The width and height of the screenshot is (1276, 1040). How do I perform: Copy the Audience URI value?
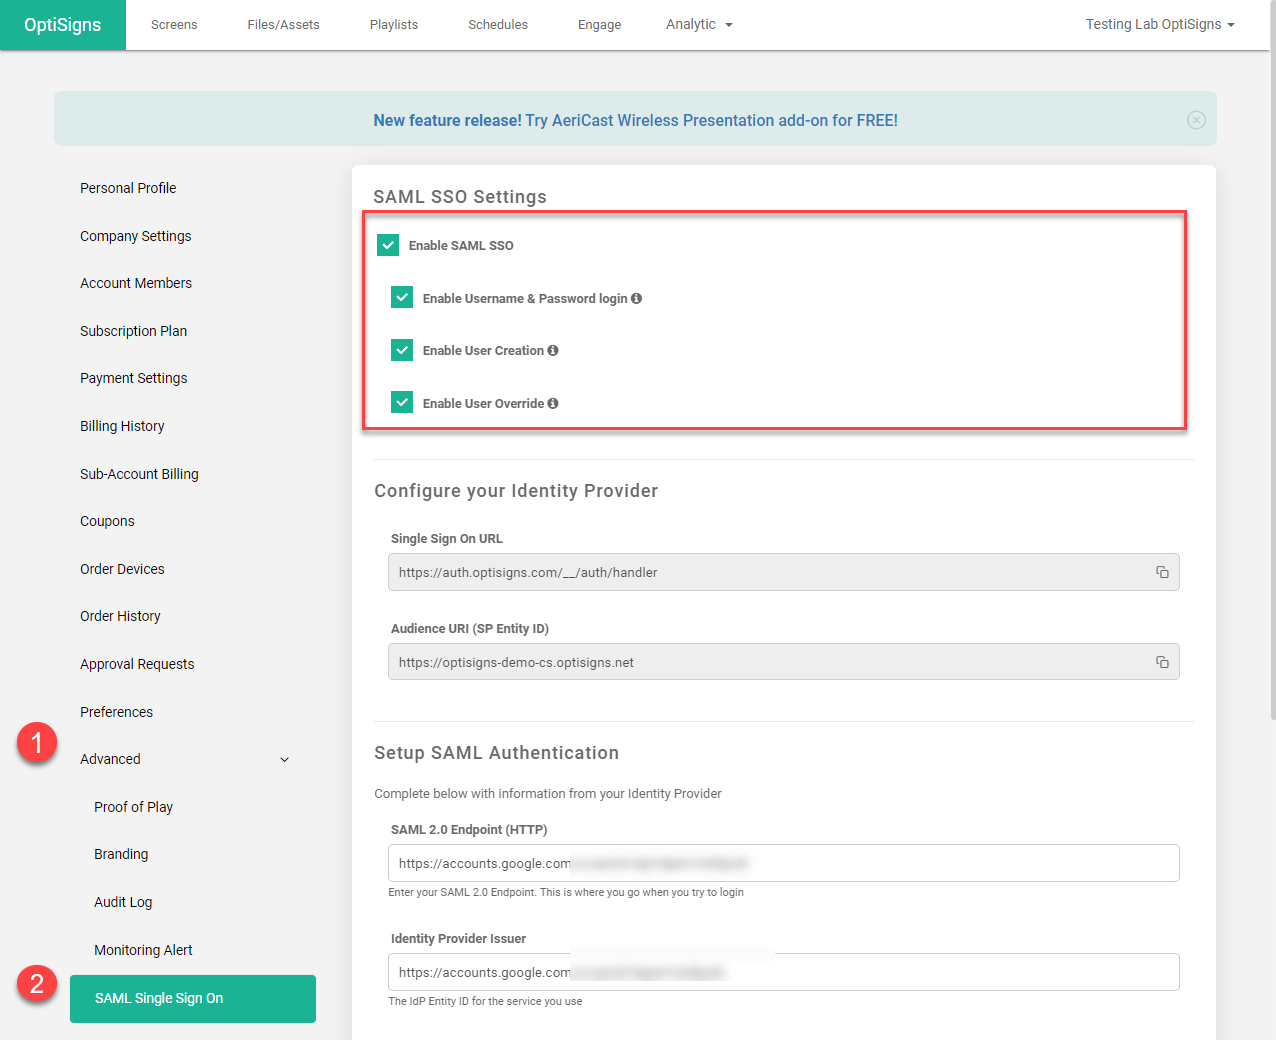pyautogui.click(x=1162, y=662)
